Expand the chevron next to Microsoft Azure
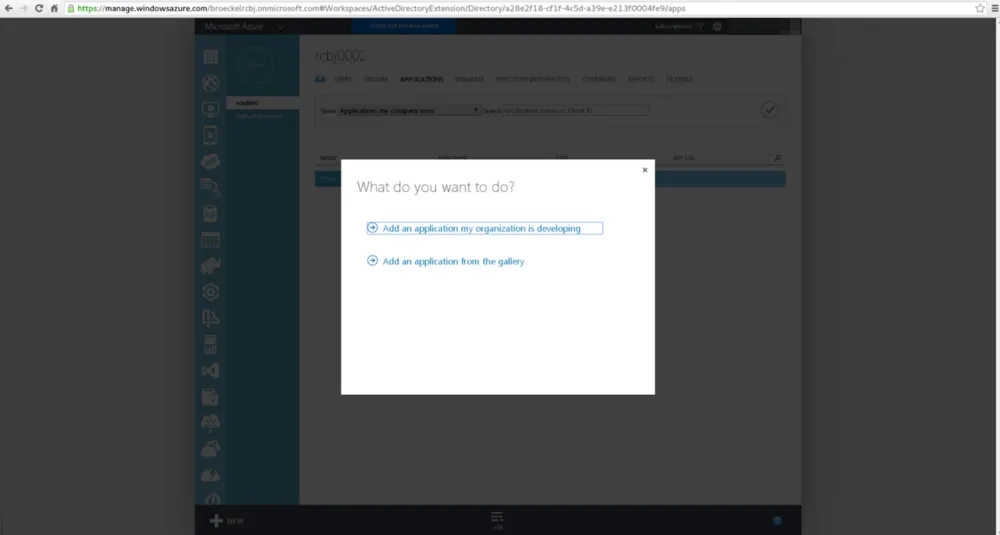This screenshot has height=535, width=1000. (281, 27)
